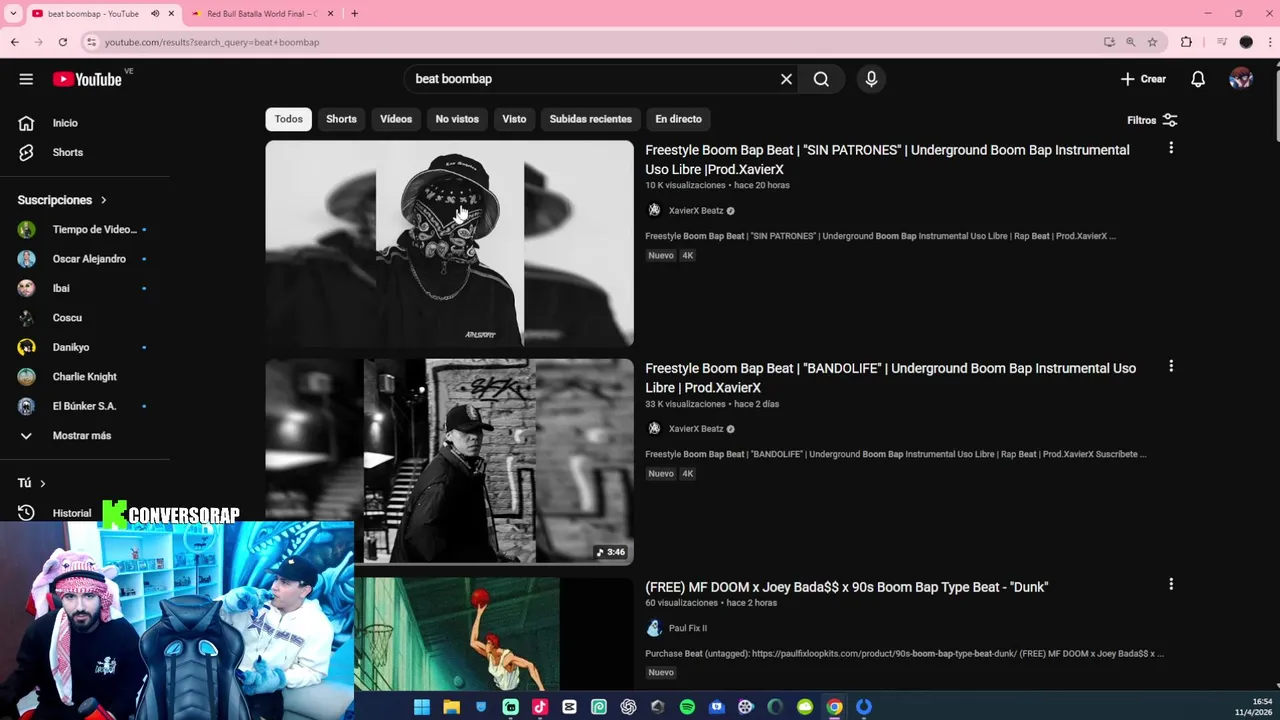Screen dimensions: 1280x720
Task: Open File Explorer from the taskbar
Action: pyautogui.click(x=452, y=707)
